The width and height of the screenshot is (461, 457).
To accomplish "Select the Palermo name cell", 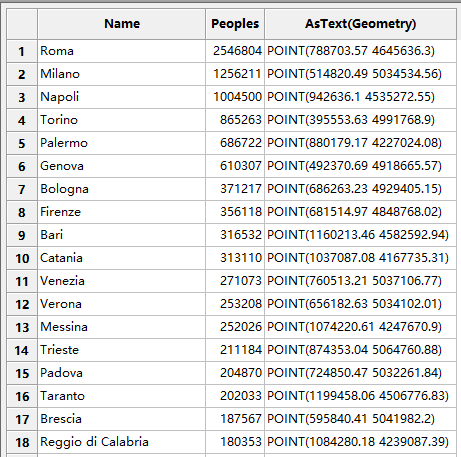I will pos(122,143).
